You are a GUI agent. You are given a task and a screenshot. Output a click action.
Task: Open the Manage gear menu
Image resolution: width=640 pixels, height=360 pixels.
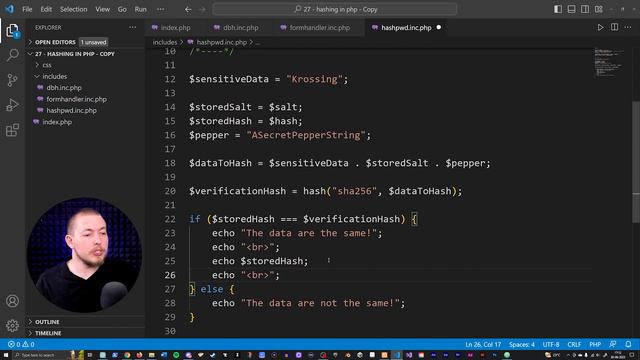[12, 326]
